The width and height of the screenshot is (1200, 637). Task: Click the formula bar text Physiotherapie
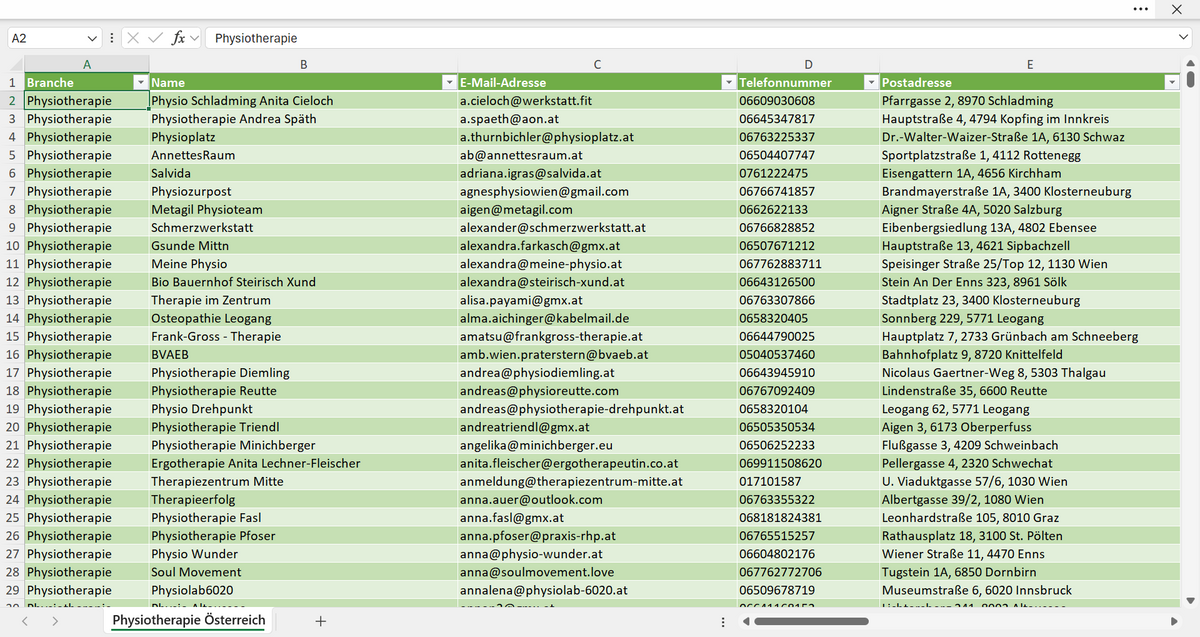click(256, 38)
